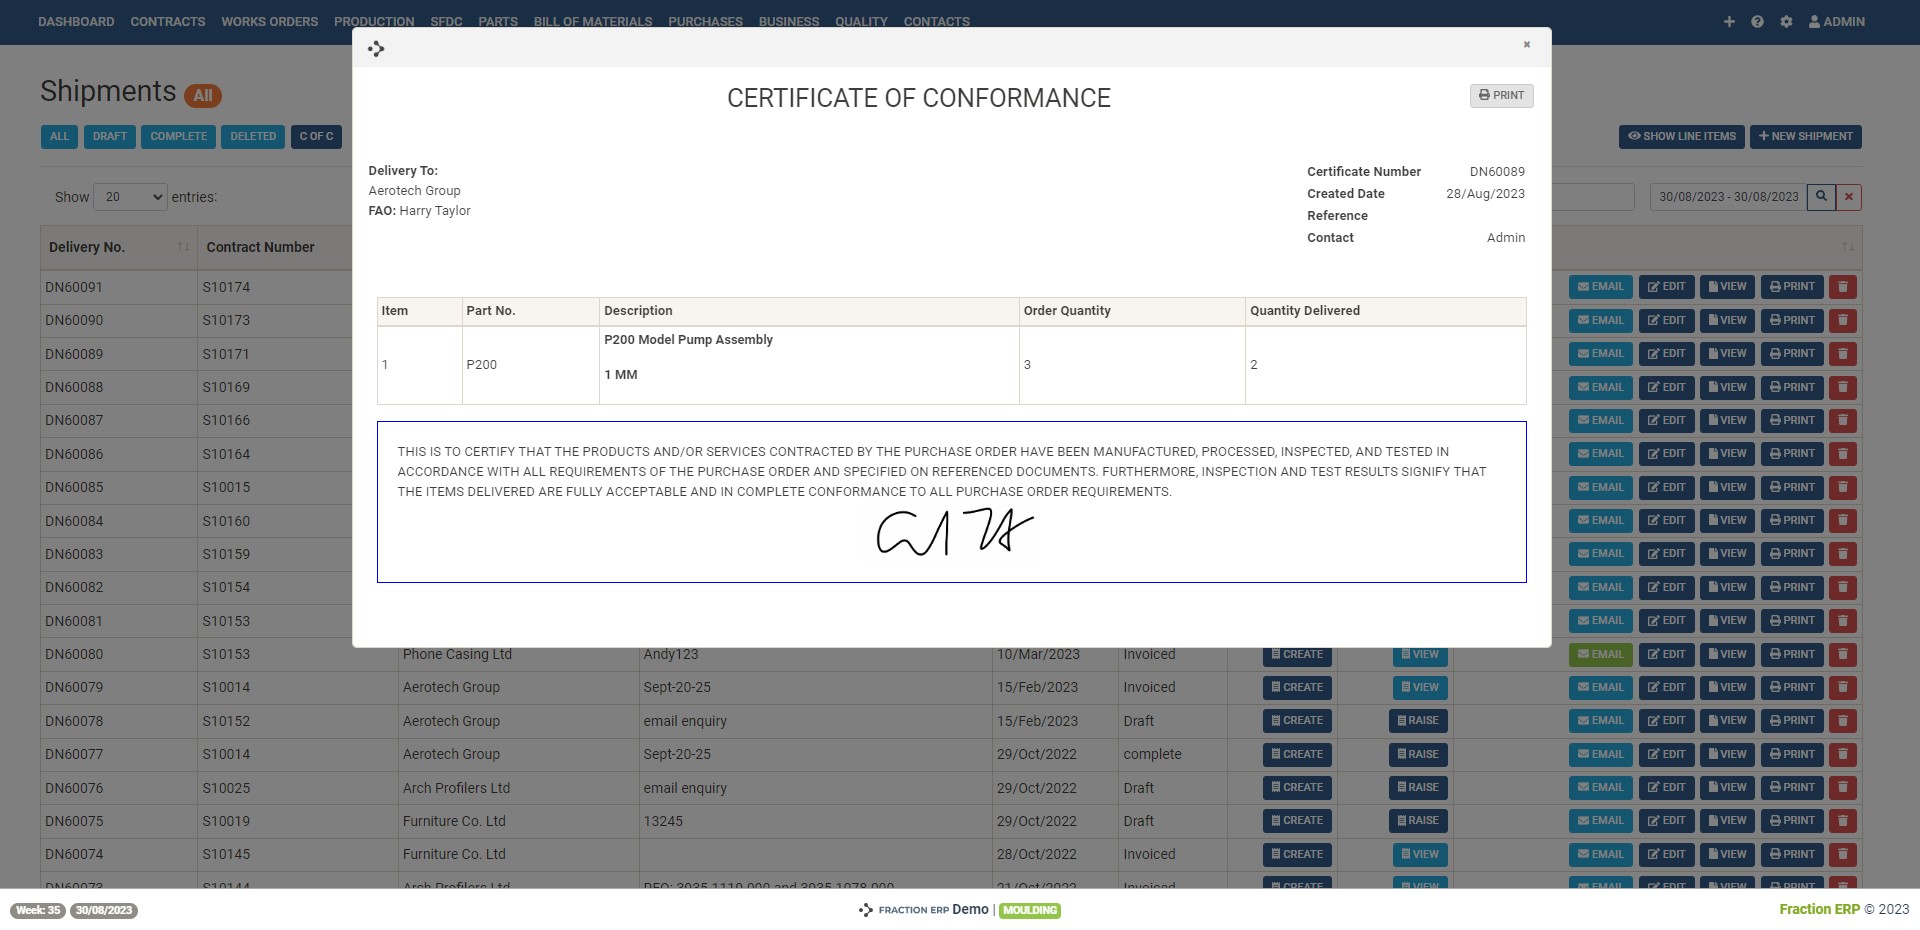
Task: Clear the date filter with the red x icon
Action: 1848,196
